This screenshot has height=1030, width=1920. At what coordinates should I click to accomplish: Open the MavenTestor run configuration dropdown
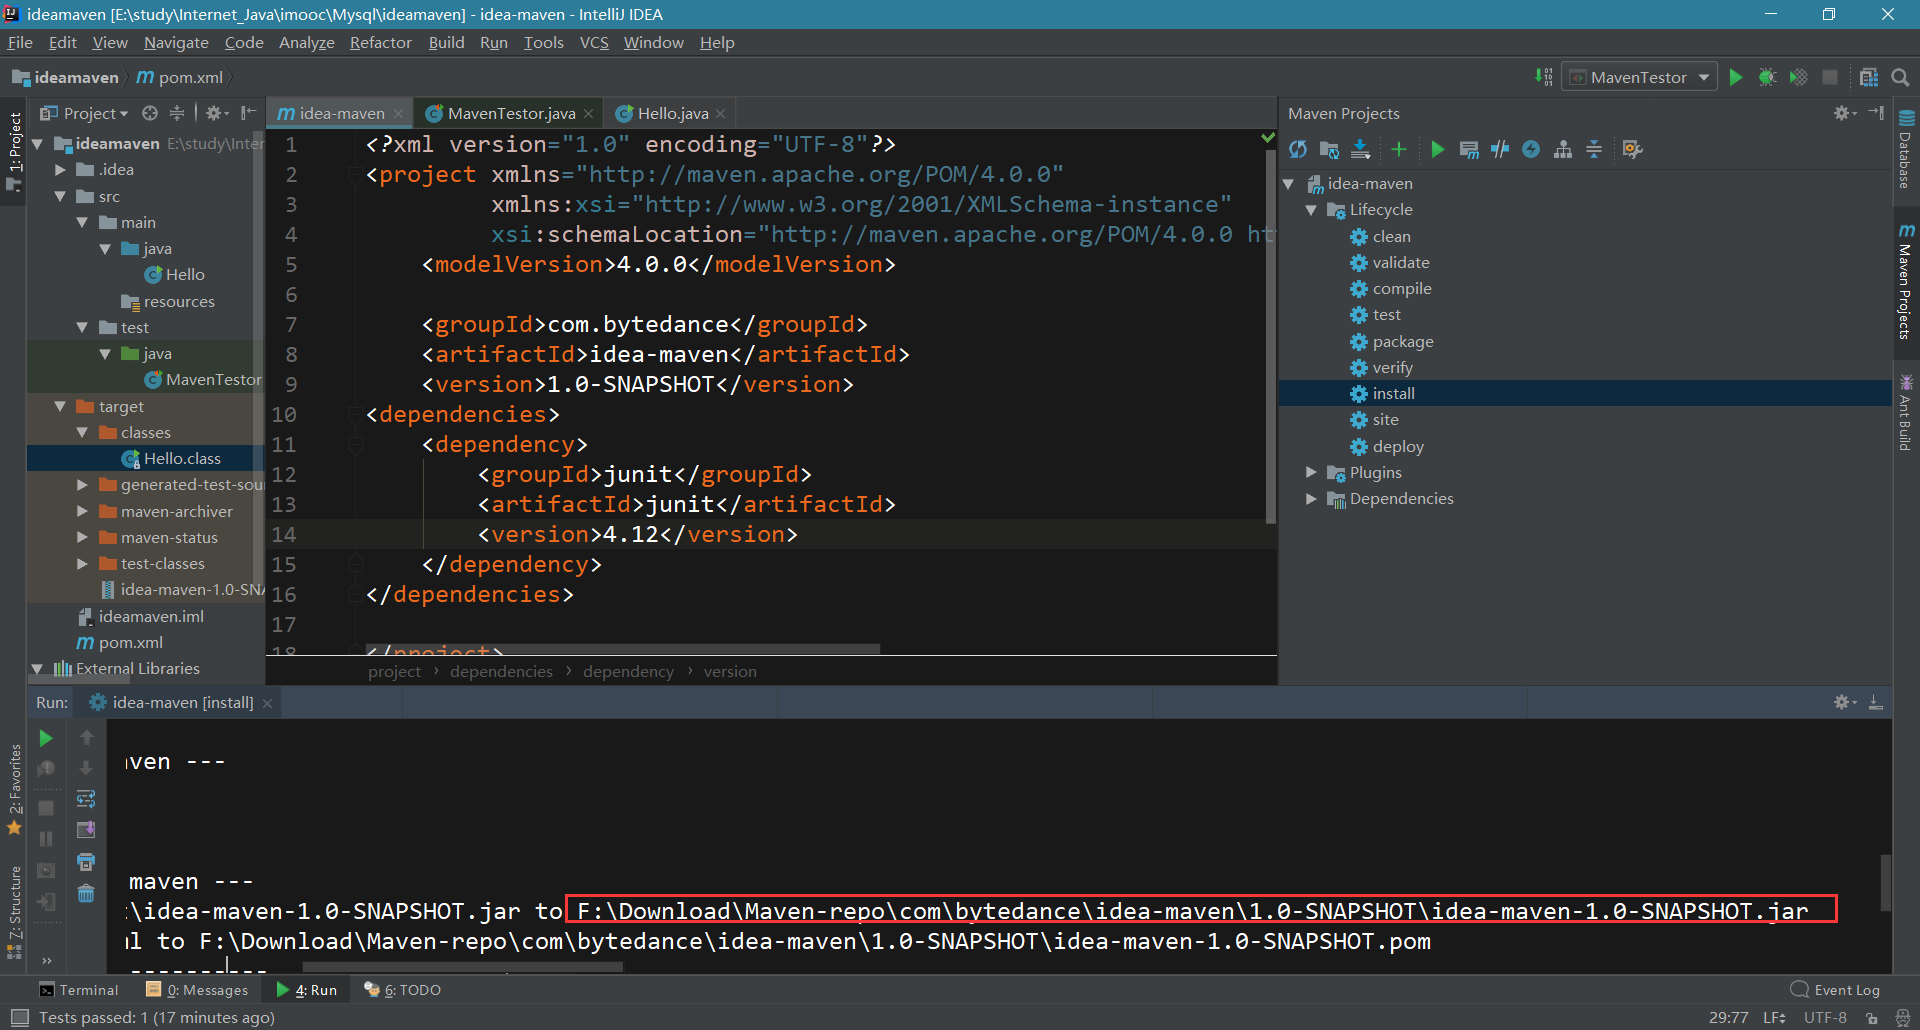click(x=1639, y=77)
